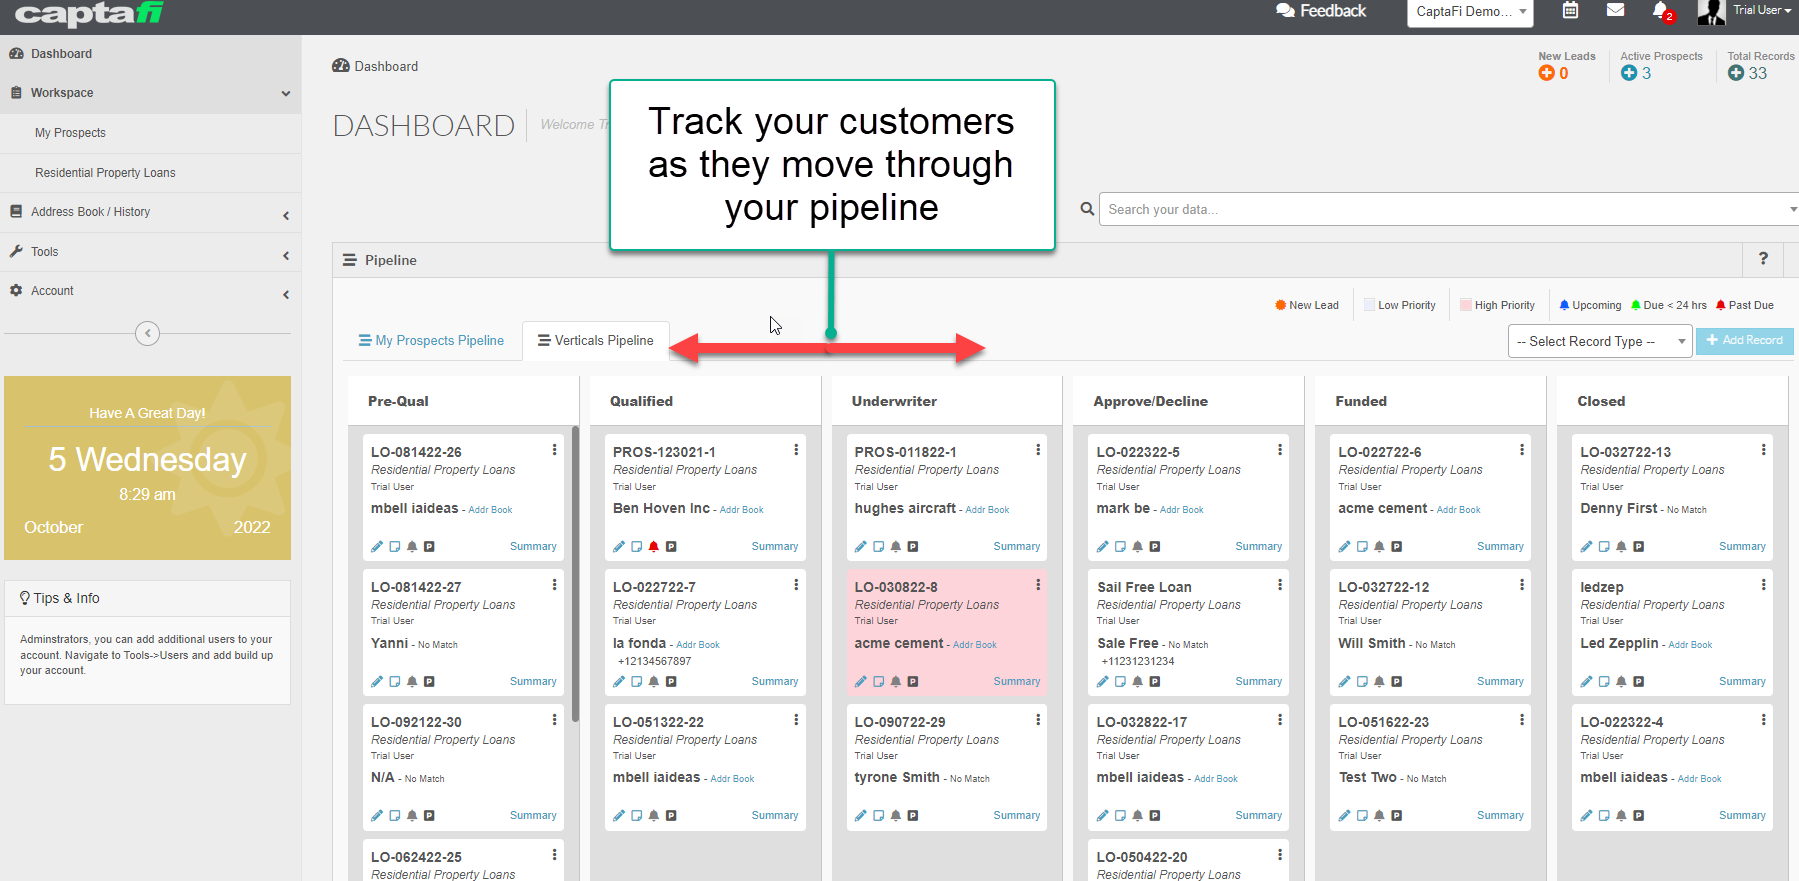This screenshot has width=1799, height=881.
Task: Open notifications bell with red badge
Action: (x=1661, y=11)
